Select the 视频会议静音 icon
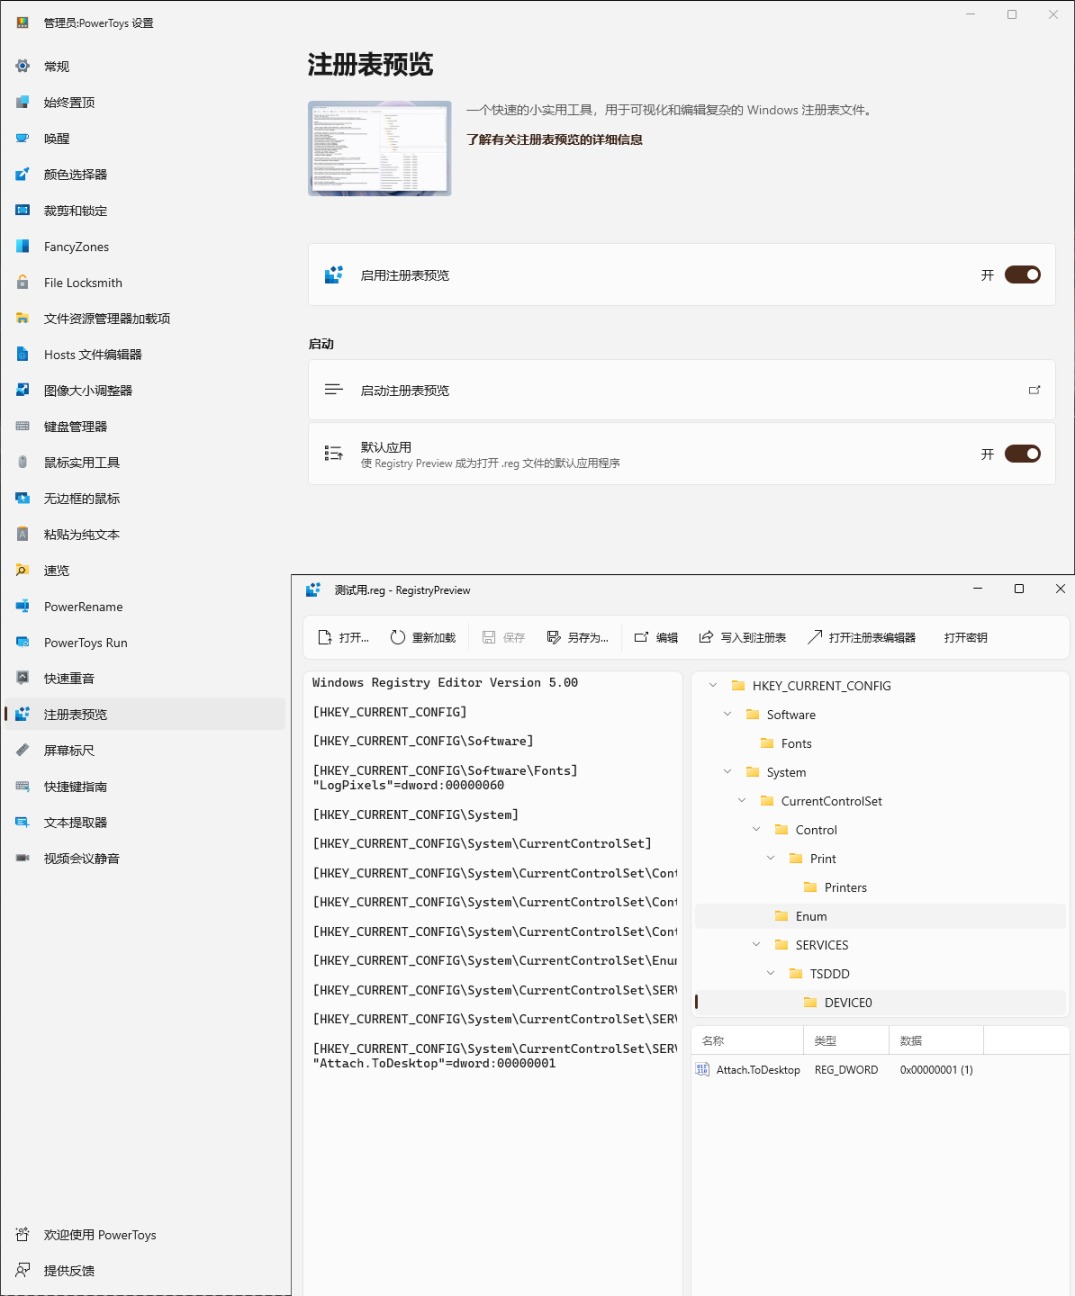Screen dimensions: 1075x1296 coord(22,858)
